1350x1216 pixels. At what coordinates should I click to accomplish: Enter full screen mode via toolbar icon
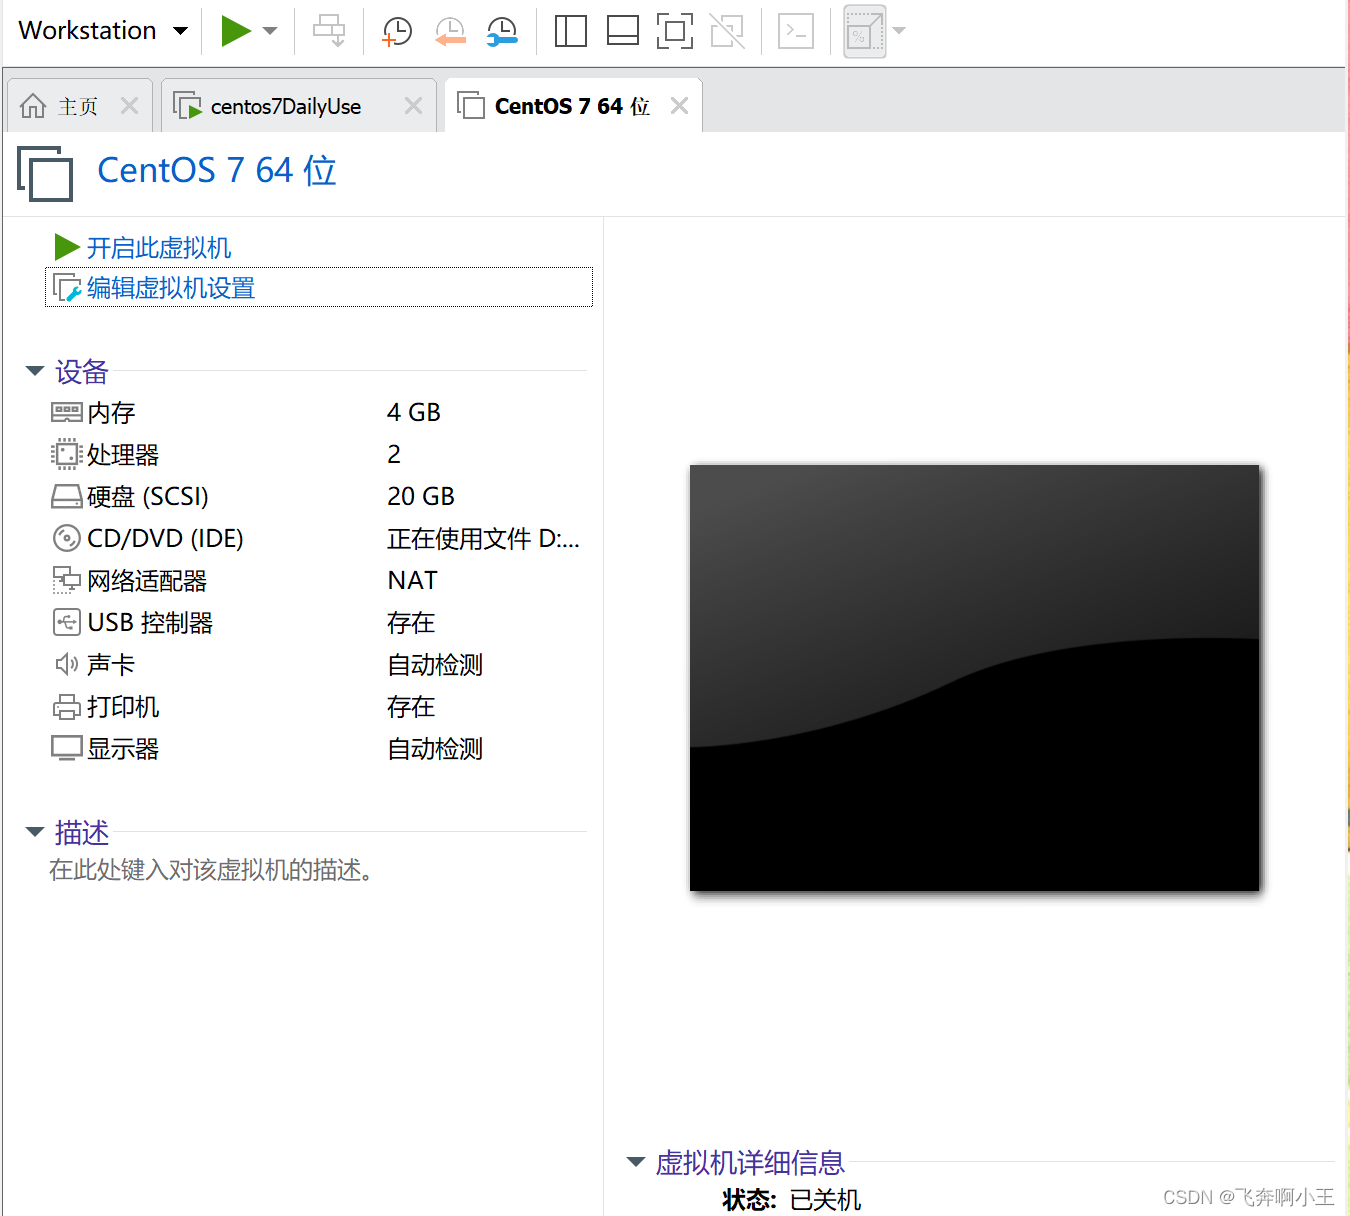[674, 31]
